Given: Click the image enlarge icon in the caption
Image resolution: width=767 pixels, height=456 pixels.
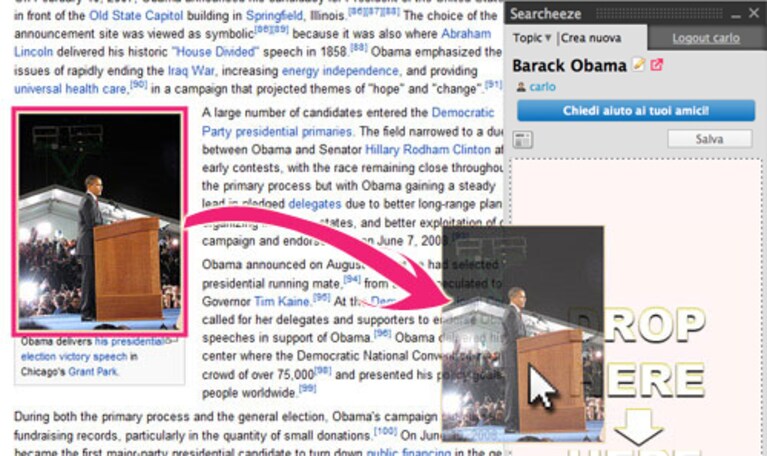Looking at the screenshot, I should tap(171, 341).
